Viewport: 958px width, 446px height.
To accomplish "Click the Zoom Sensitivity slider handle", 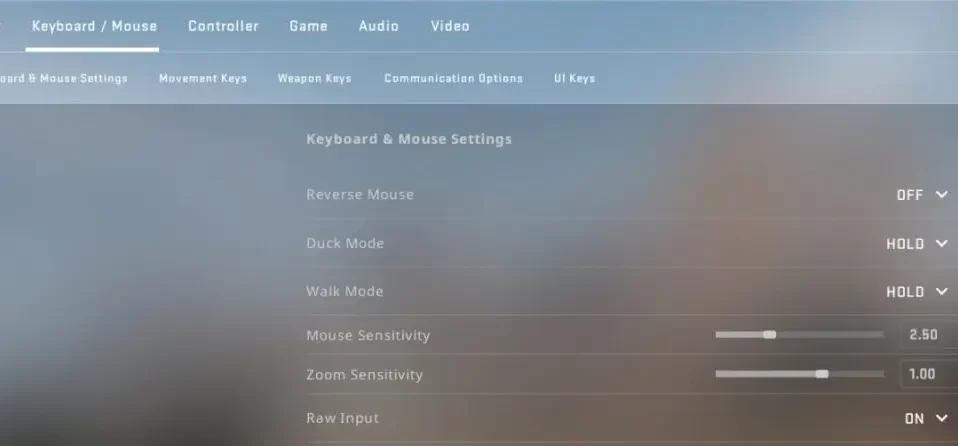I will (x=822, y=374).
